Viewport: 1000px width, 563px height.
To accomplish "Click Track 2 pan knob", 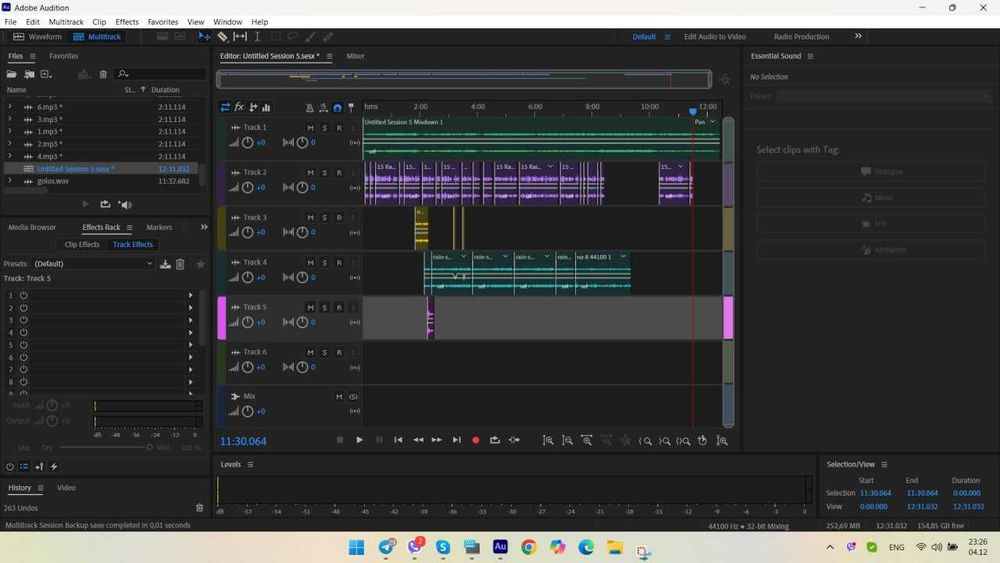I will click(x=302, y=187).
